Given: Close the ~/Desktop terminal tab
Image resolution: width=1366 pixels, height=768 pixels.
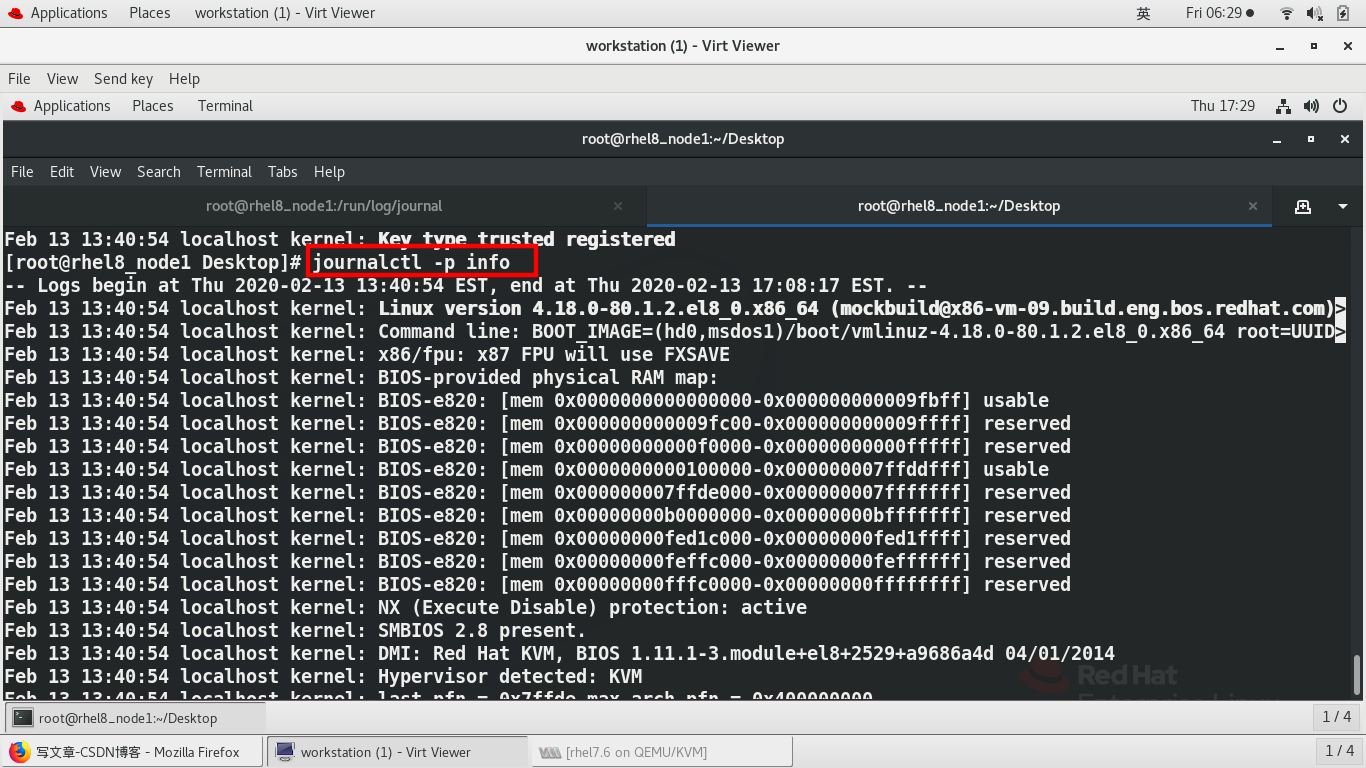Looking at the screenshot, I should (x=1253, y=206).
